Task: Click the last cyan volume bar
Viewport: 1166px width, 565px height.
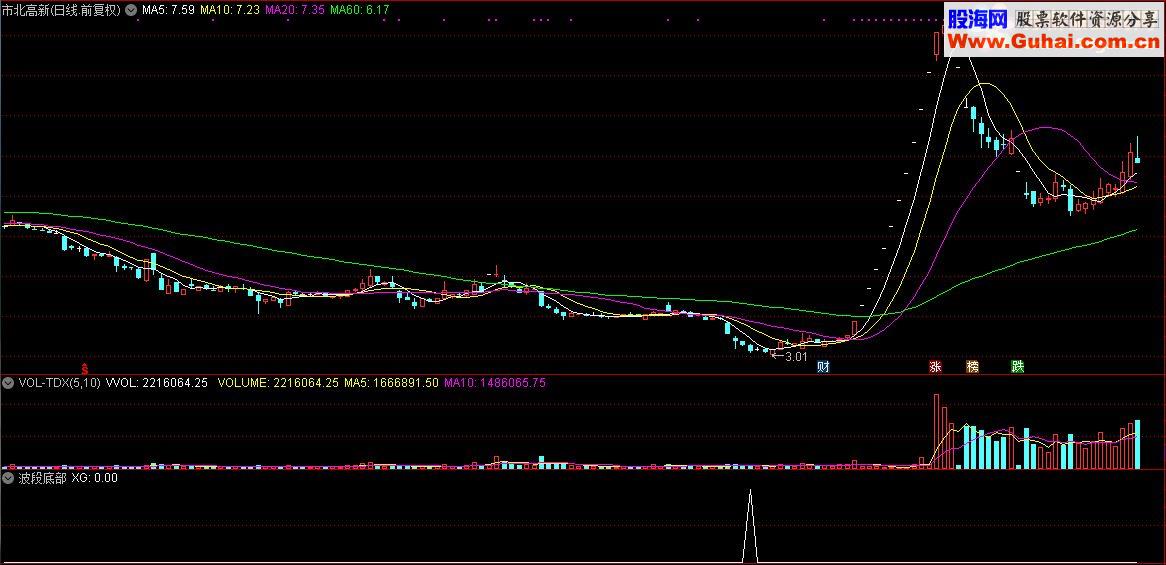Action: click(x=1137, y=445)
